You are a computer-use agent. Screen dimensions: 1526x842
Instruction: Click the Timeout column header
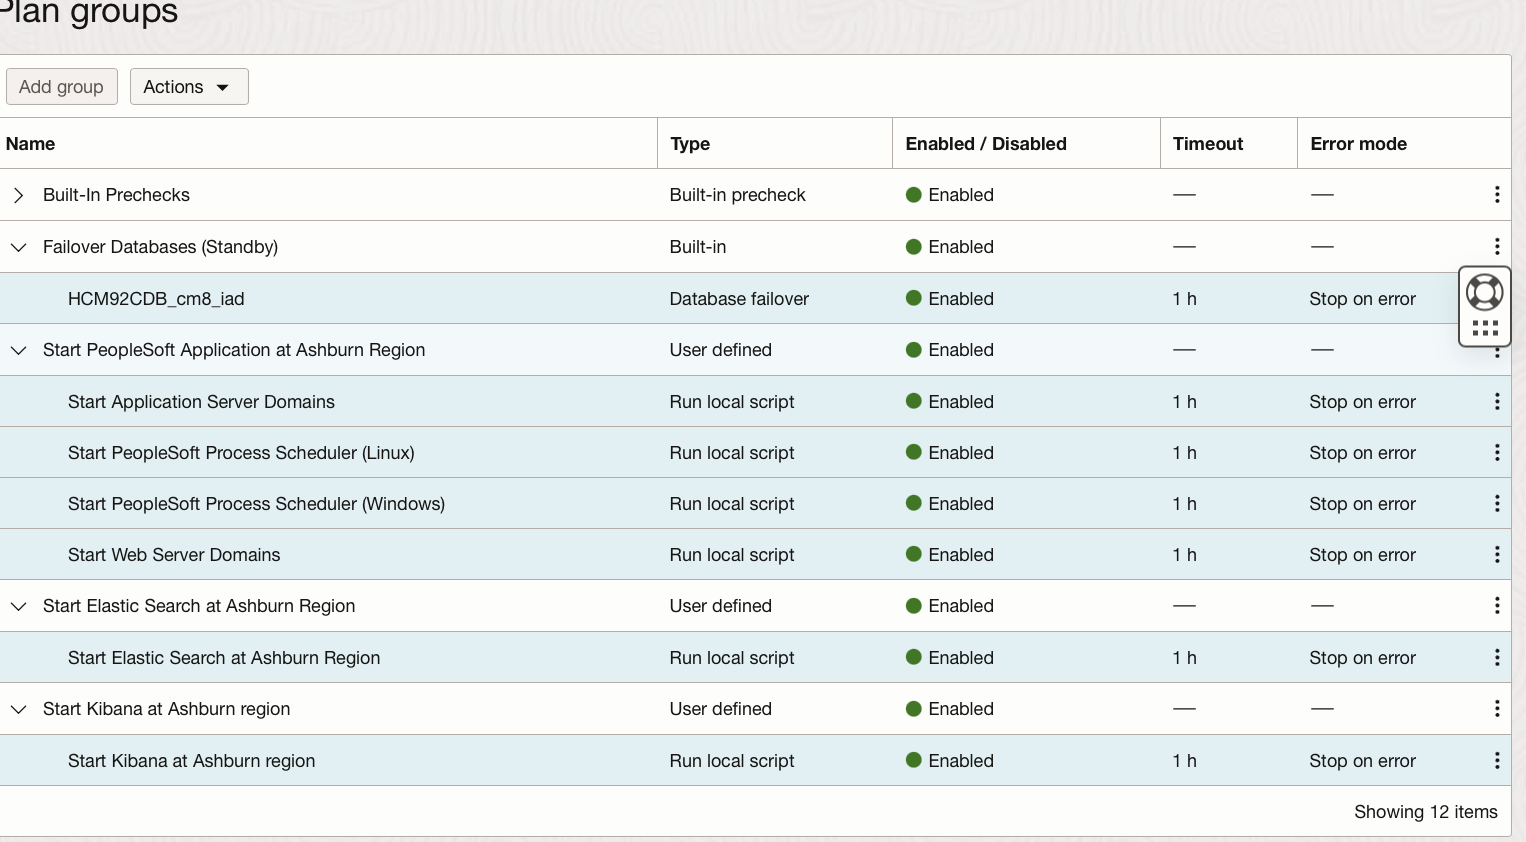[x=1208, y=144]
